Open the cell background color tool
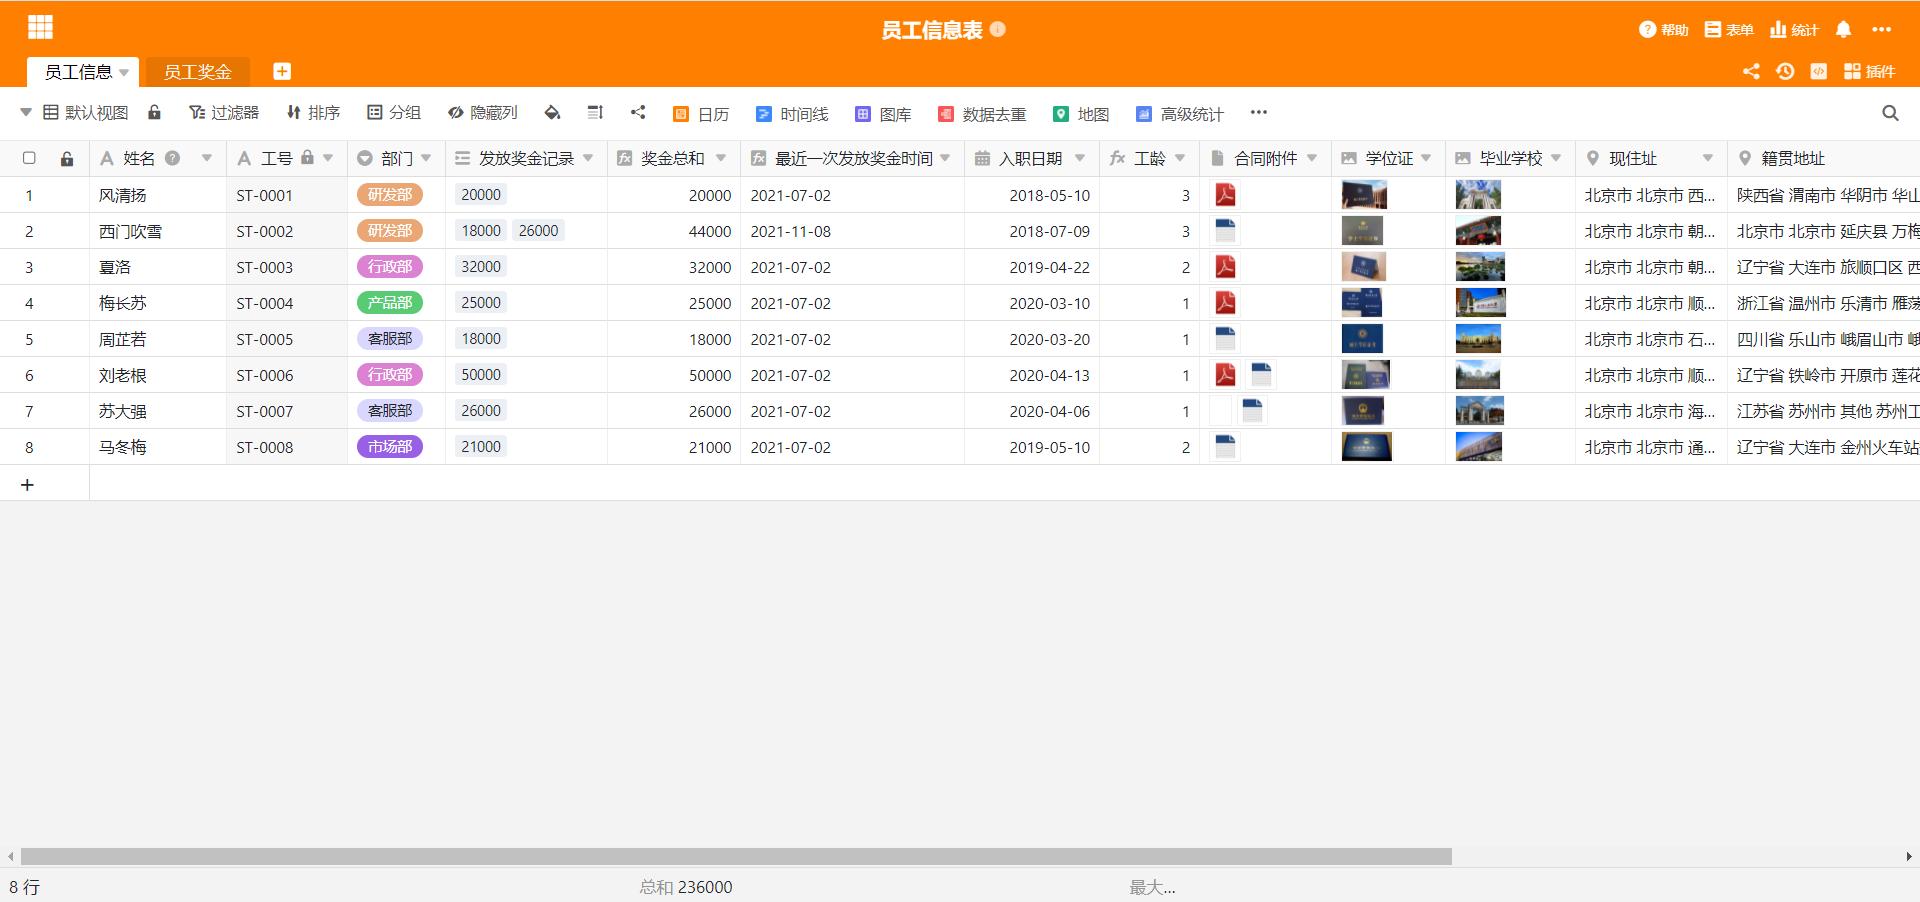The height and width of the screenshot is (902, 1920). click(552, 113)
